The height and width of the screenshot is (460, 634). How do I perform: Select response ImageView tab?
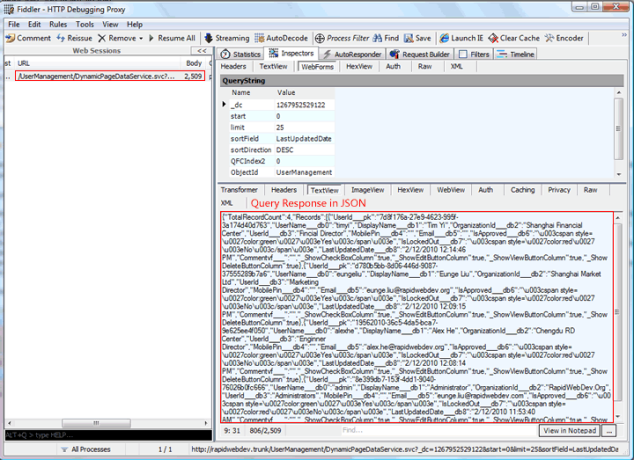tap(368, 190)
